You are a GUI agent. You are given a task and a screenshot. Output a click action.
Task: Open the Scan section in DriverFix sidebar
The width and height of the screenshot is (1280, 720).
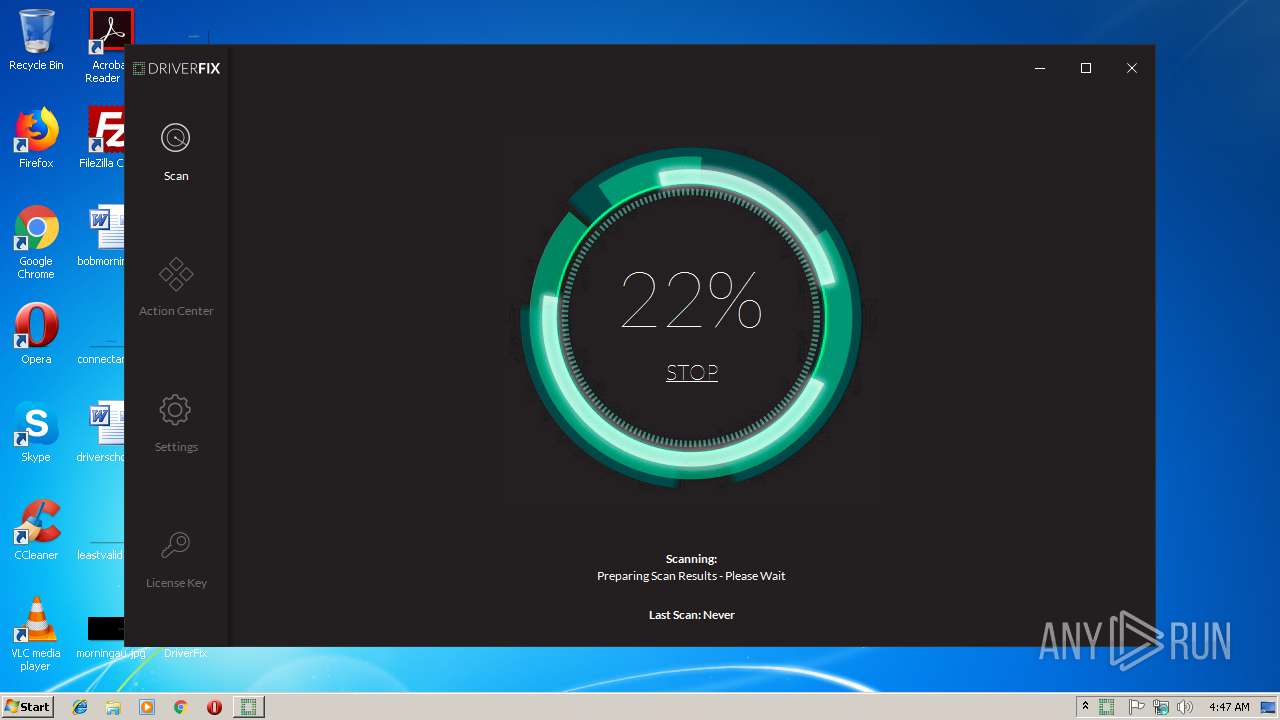[x=176, y=152]
